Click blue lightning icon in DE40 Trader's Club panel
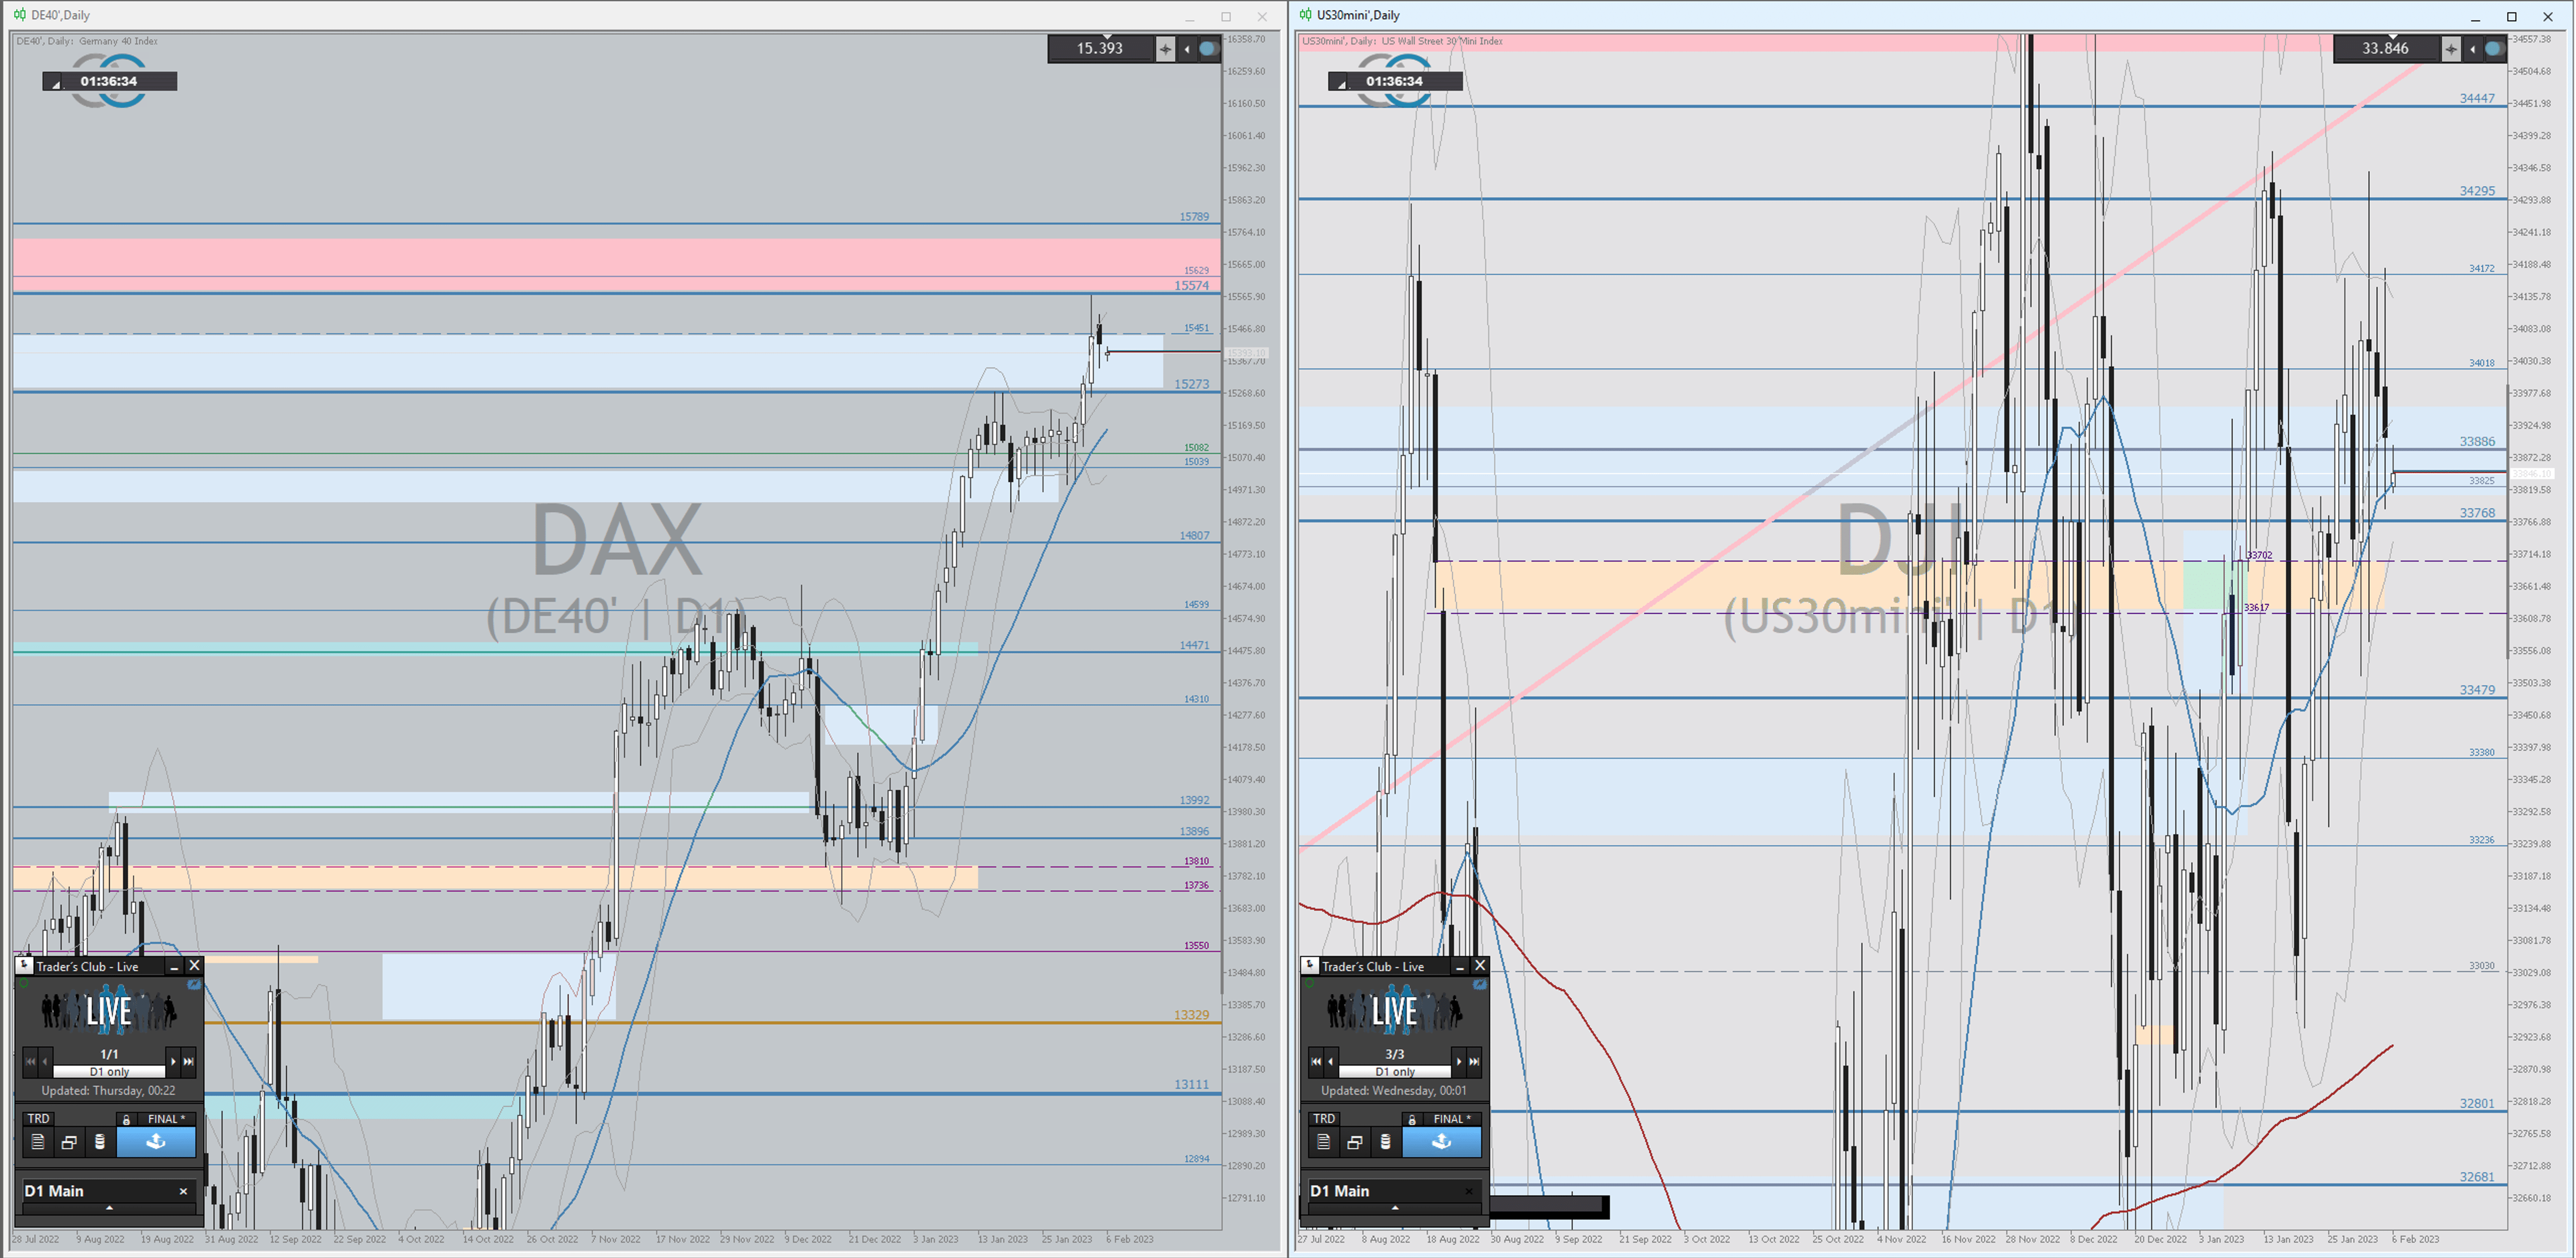 [194, 985]
